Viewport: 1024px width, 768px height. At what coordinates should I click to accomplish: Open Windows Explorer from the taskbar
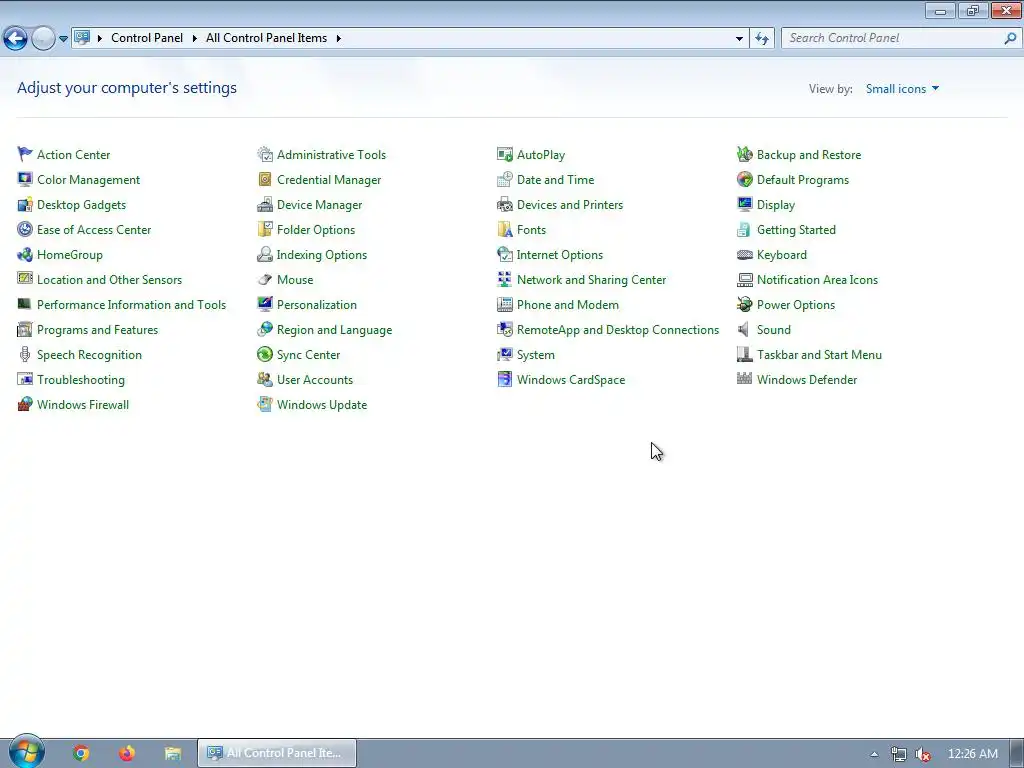(172, 753)
